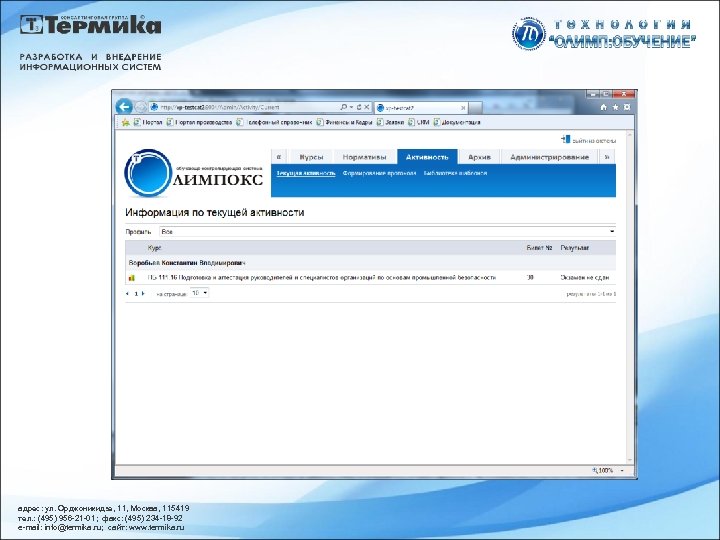
Task: Stop loading with address bar X icon
Action: pyautogui.click(x=366, y=107)
